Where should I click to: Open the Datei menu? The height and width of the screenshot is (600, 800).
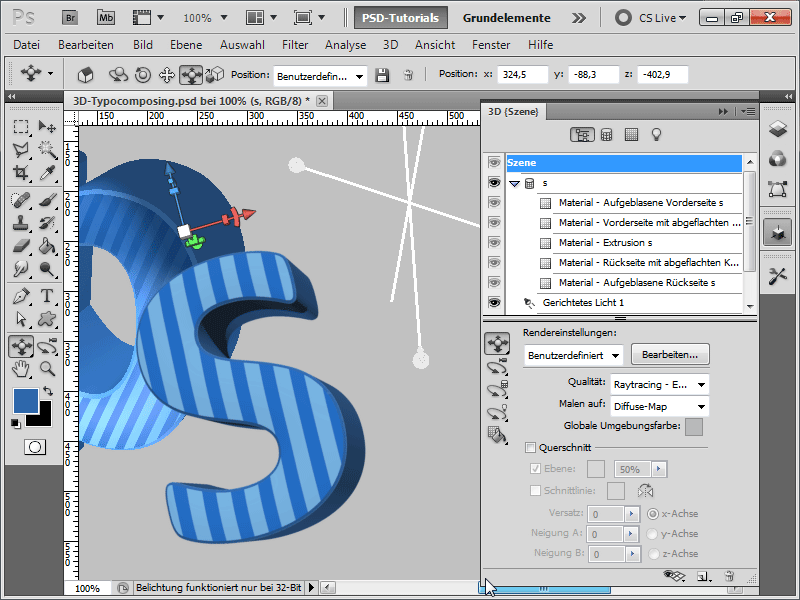27,45
